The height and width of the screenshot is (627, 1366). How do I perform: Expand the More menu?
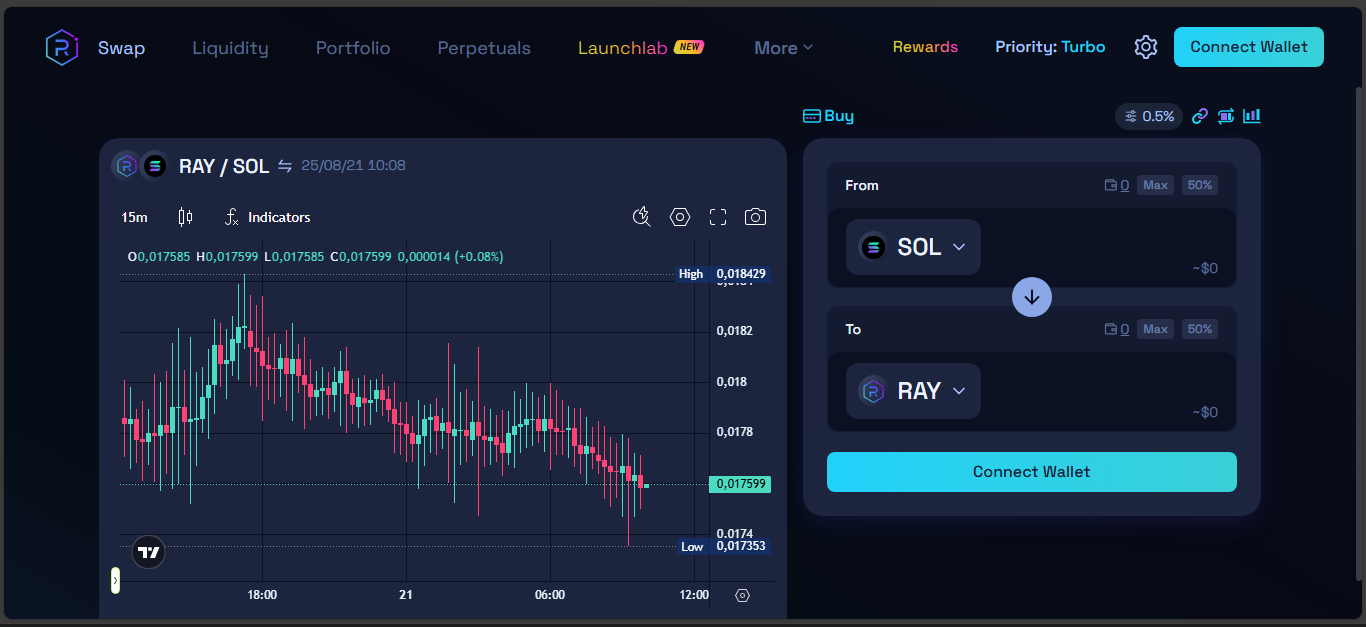783,48
